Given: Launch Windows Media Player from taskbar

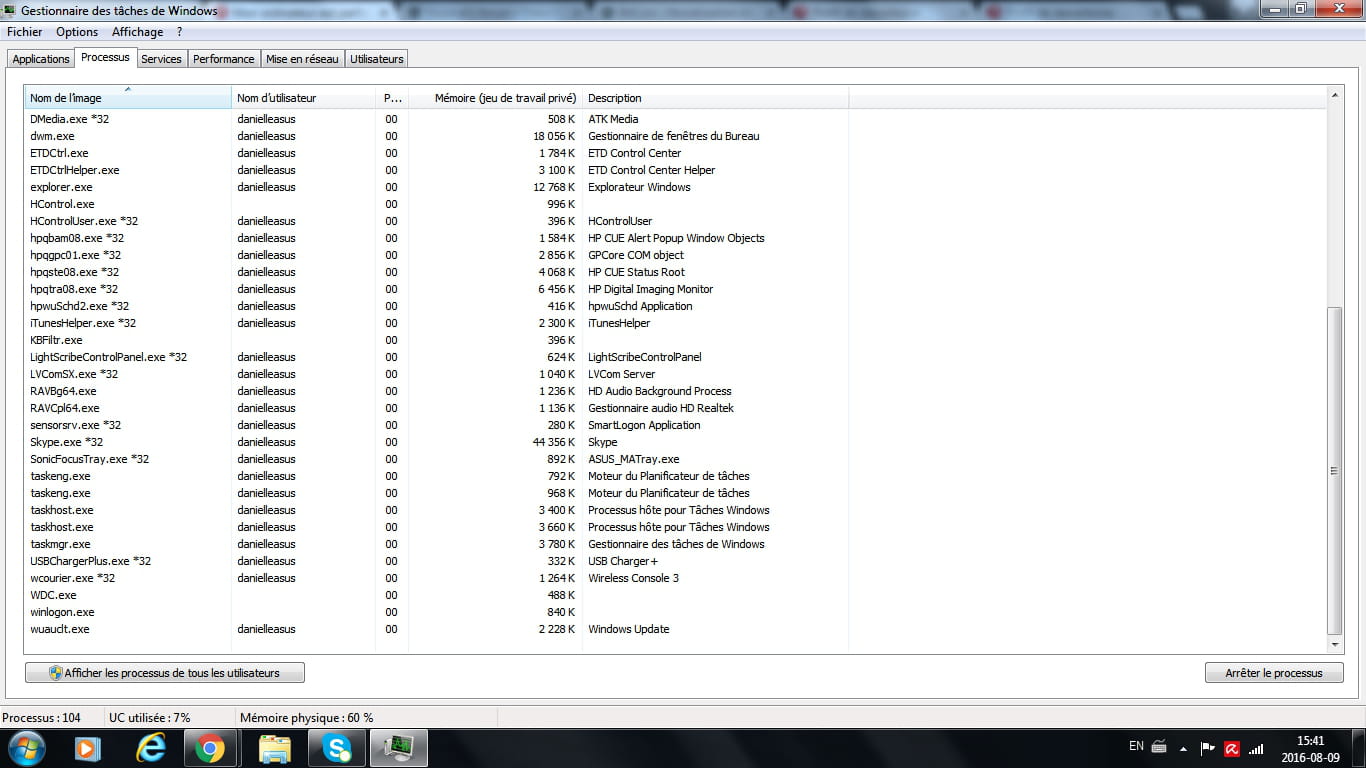Looking at the screenshot, I should (88, 748).
